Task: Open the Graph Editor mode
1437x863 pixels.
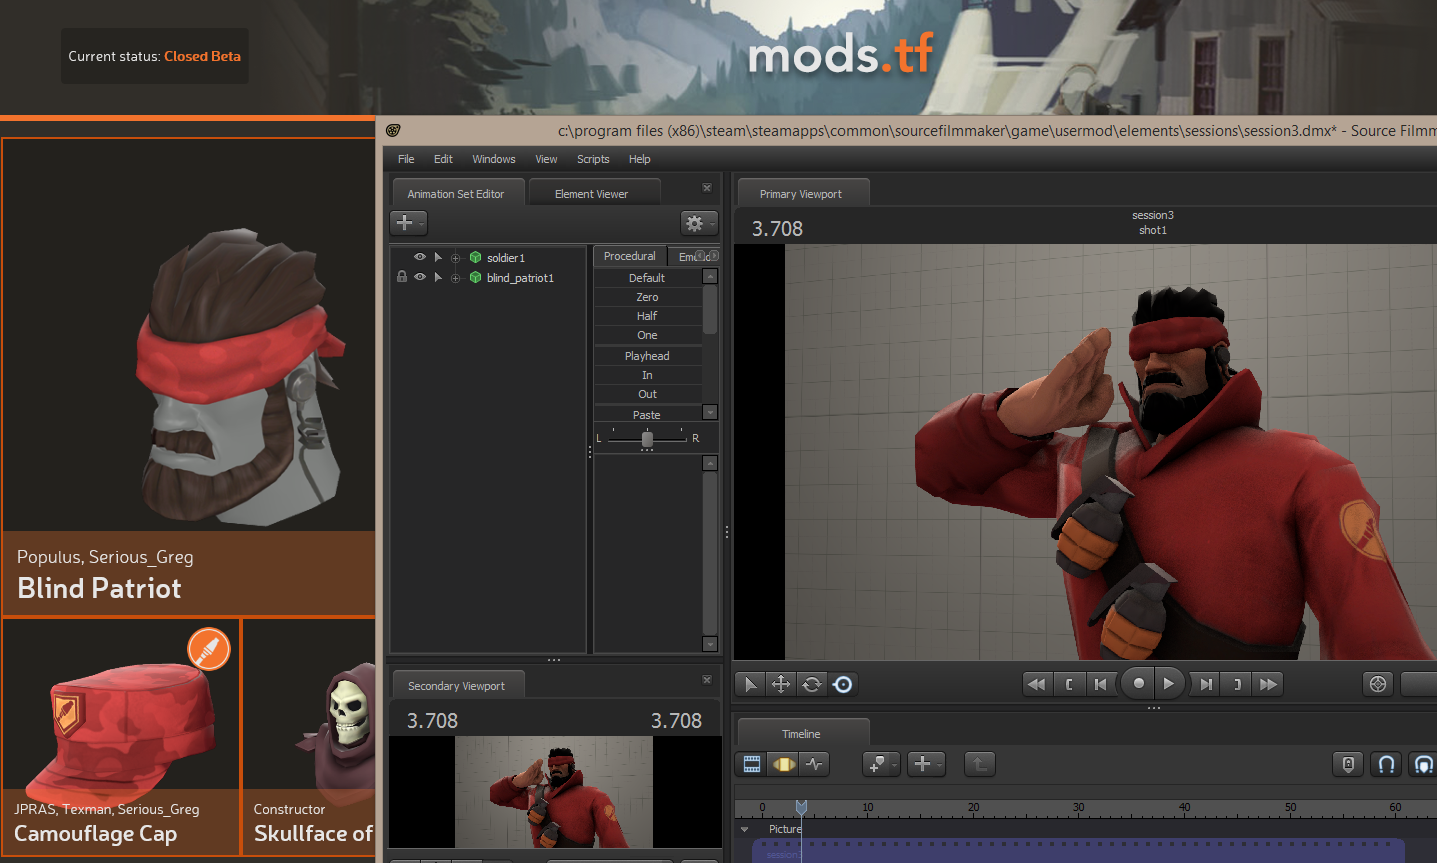Action: (x=815, y=765)
